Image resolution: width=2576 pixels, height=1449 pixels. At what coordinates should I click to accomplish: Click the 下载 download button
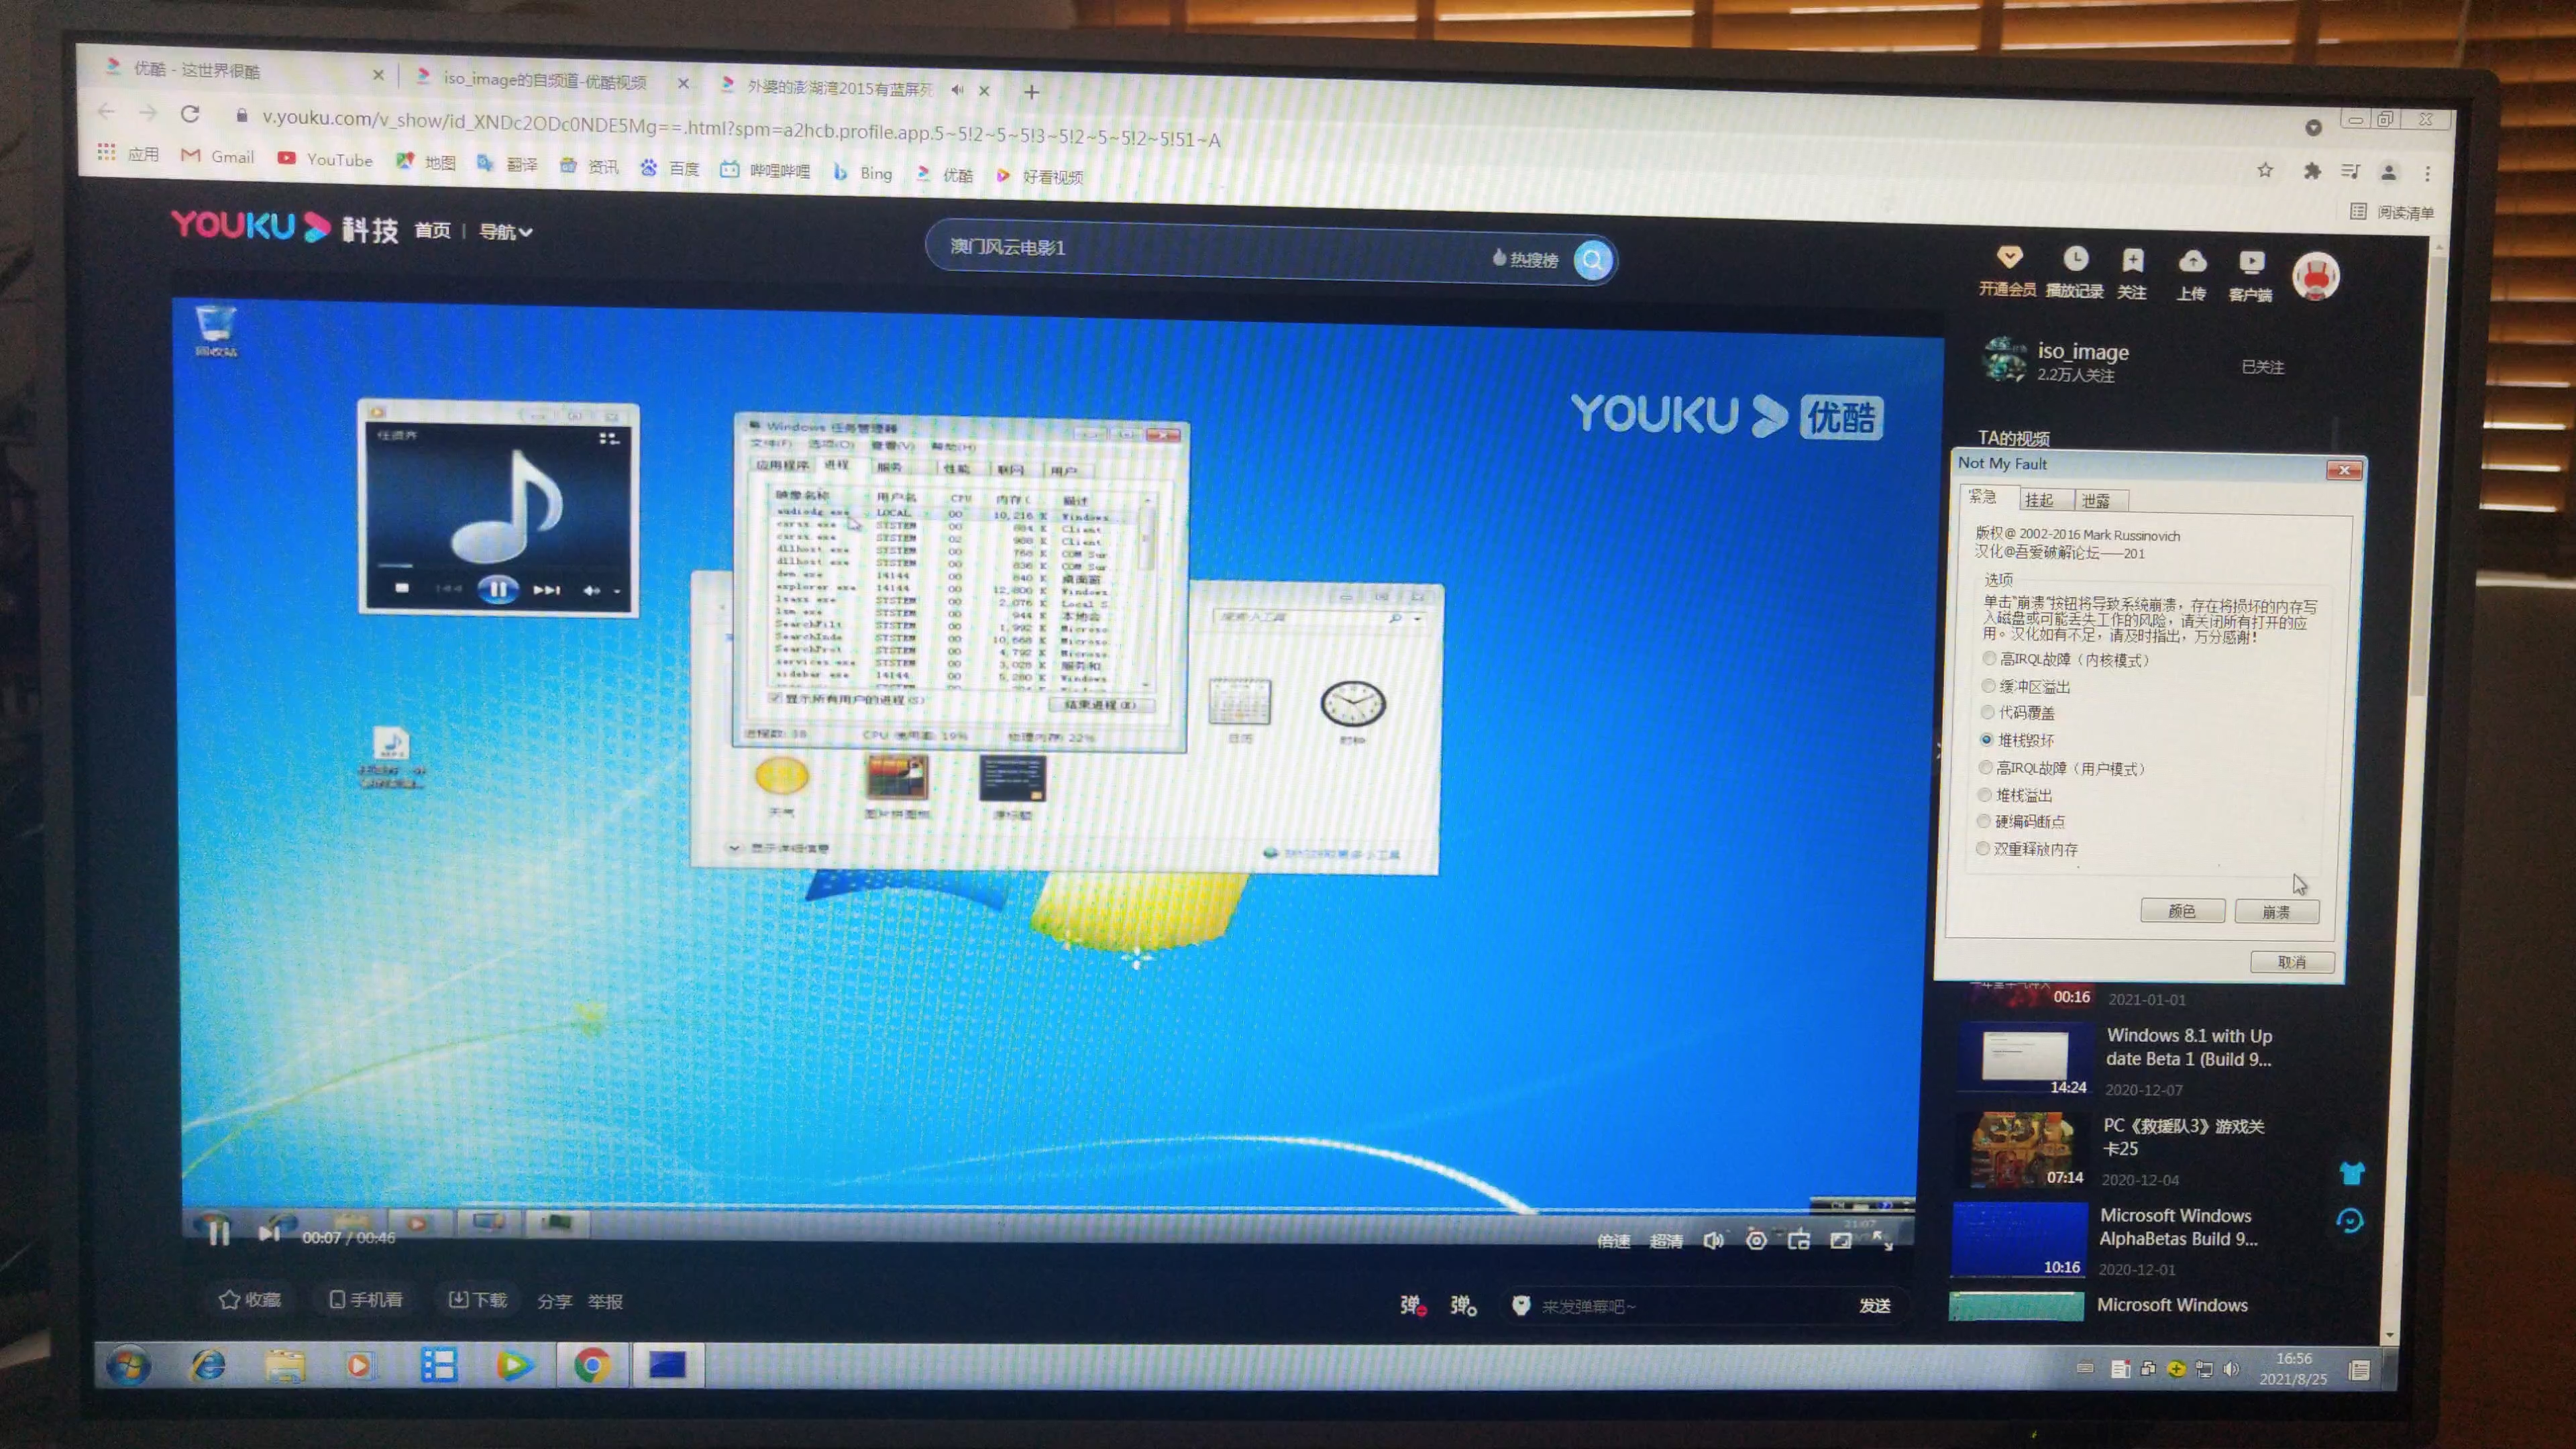478,1300
